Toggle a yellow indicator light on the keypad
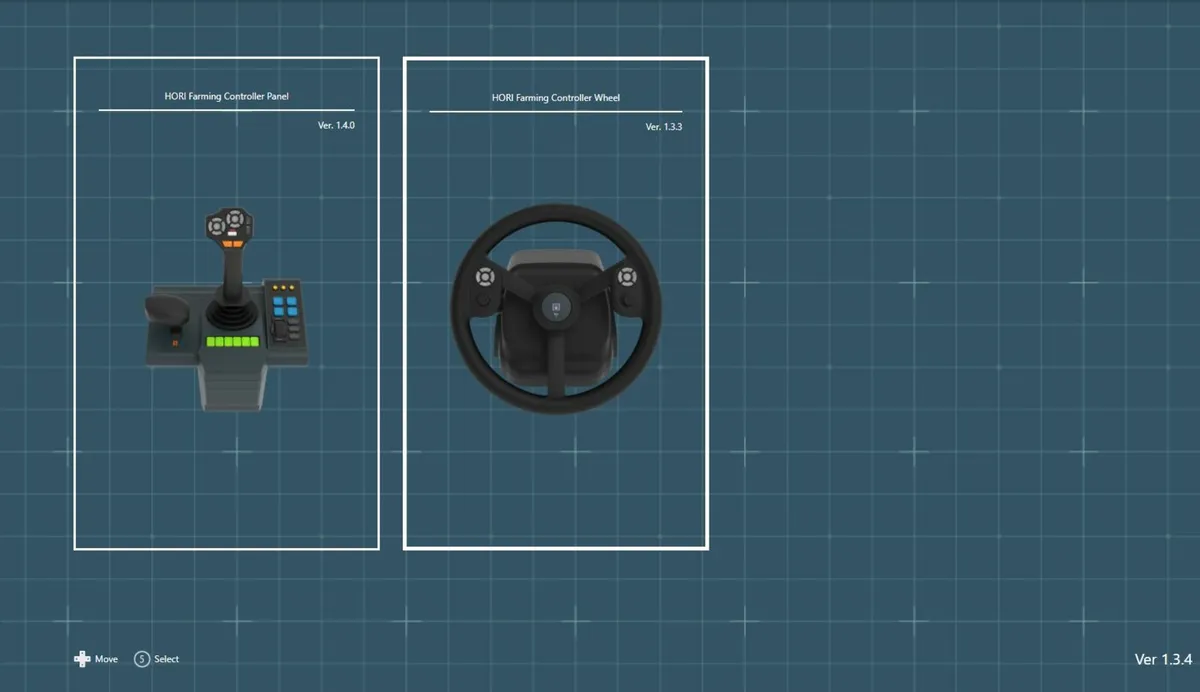Screen dimensions: 1200x692 [x=283, y=286]
